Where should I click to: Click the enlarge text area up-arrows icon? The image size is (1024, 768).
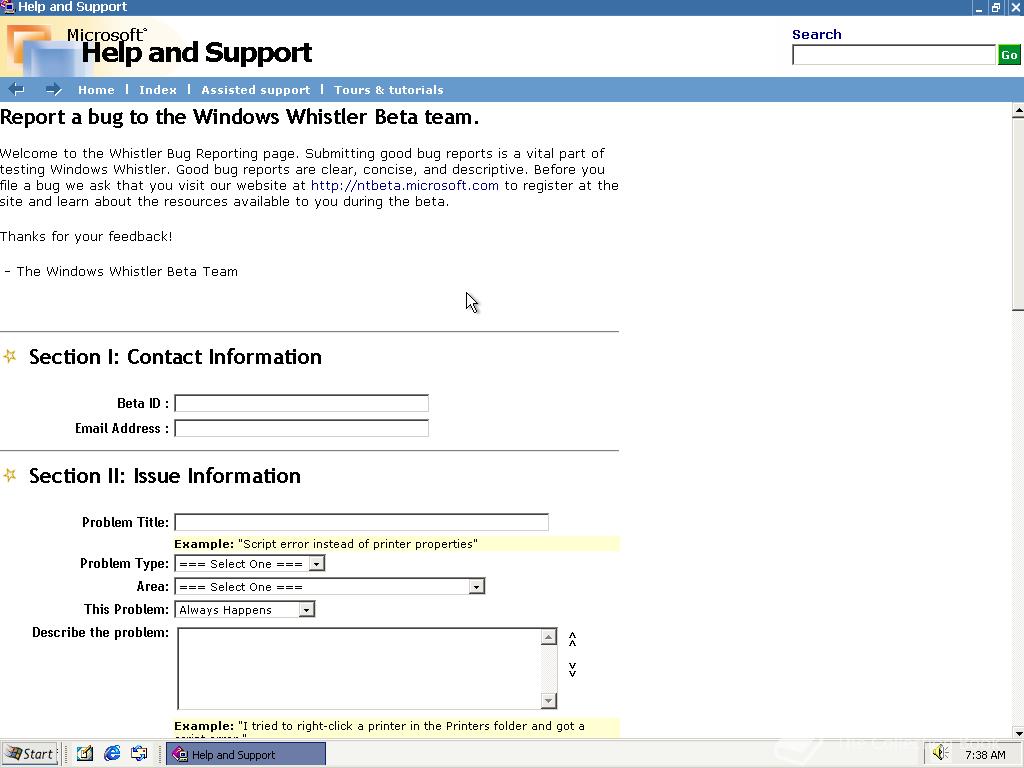pos(572,639)
